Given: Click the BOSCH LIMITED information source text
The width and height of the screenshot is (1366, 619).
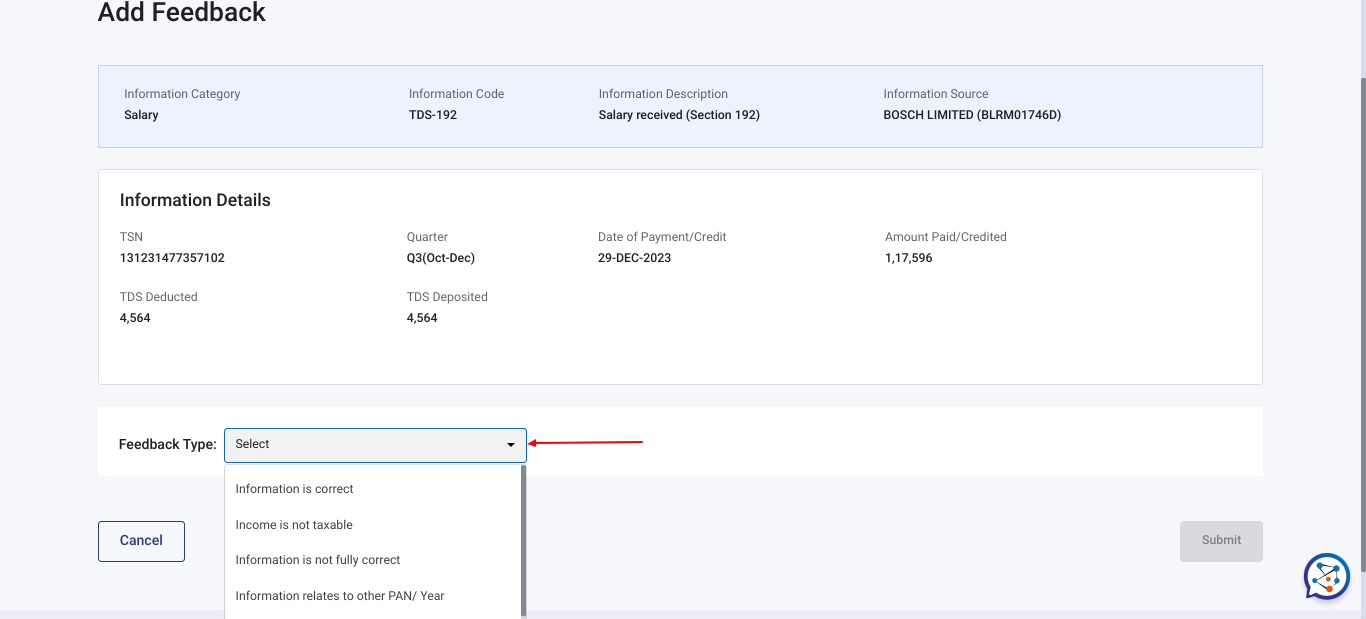Looking at the screenshot, I should click(x=972, y=115).
